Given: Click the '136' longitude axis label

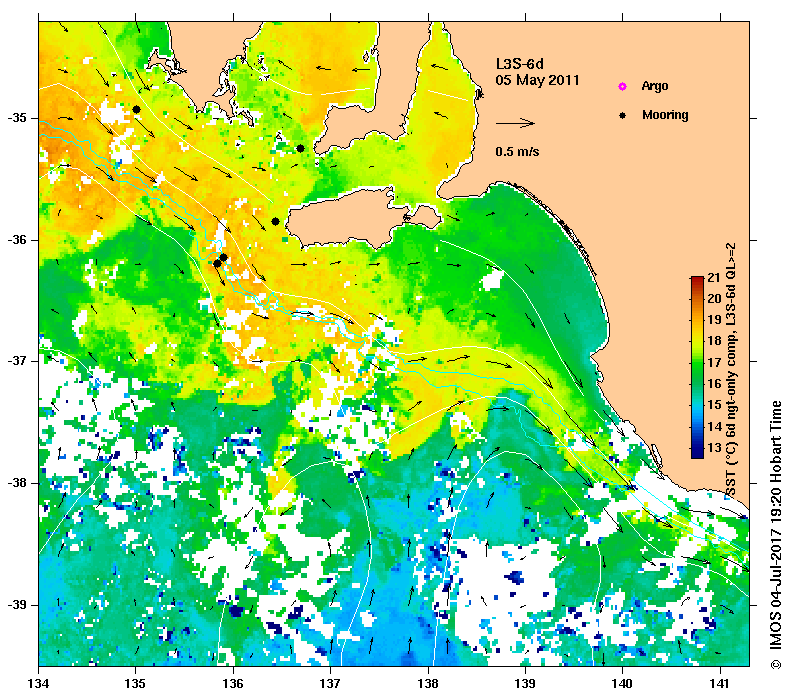Looking at the screenshot, I should pos(233,684).
